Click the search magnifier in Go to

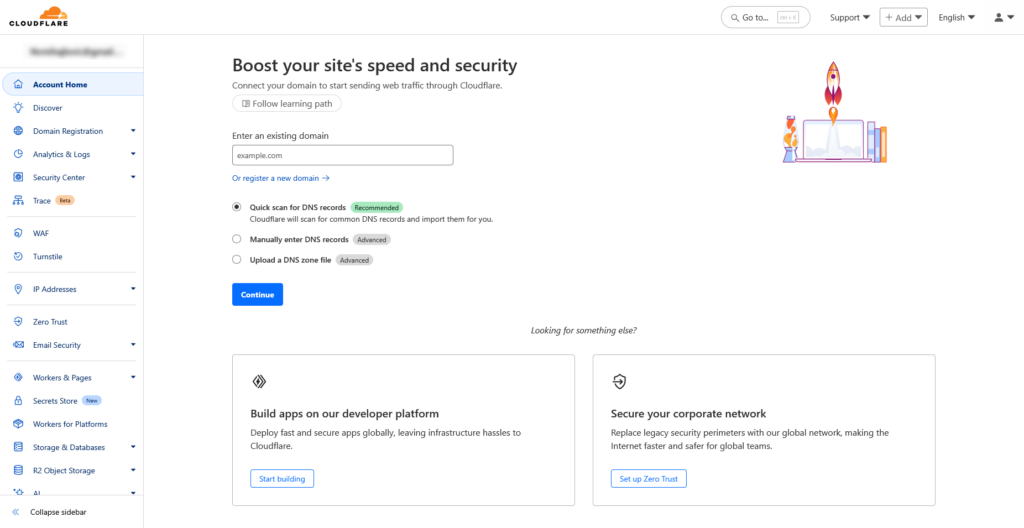point(734,18)
